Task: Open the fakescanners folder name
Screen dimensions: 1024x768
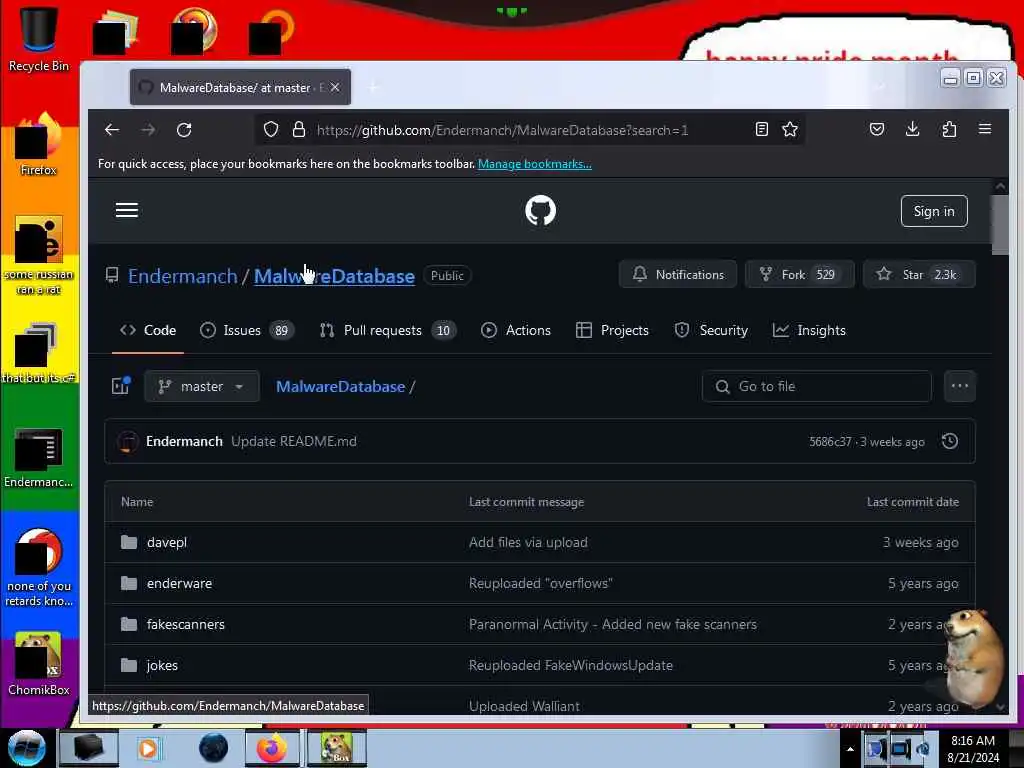Action: tap(185, 624)
